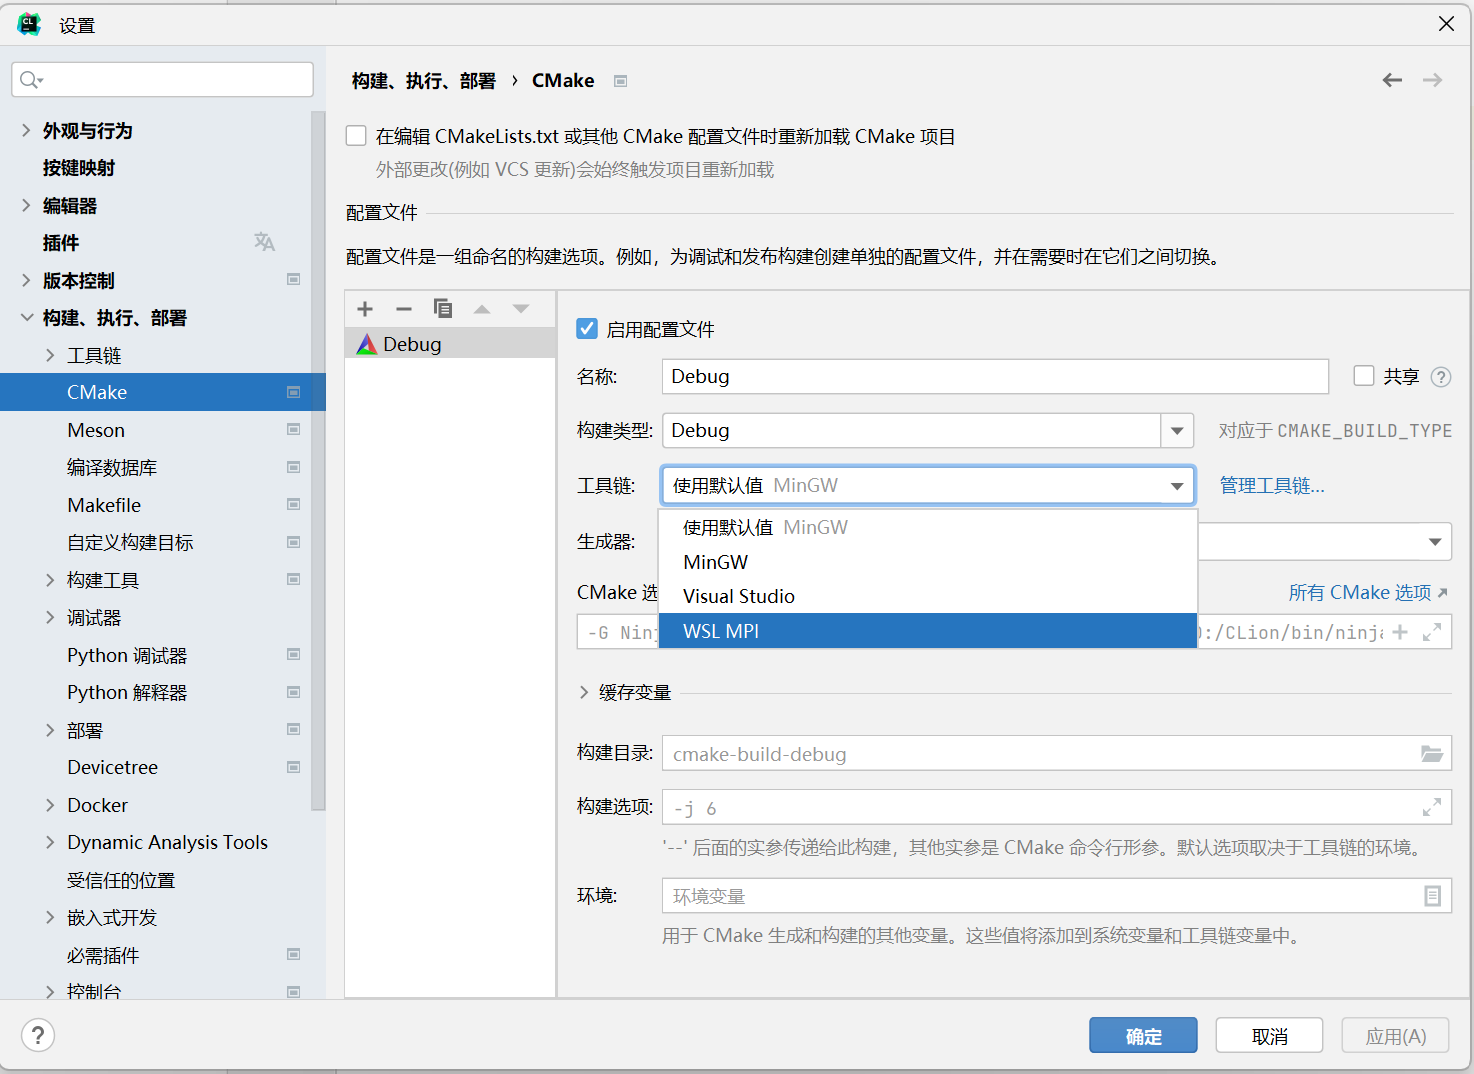1474x1074 pixels.
Task: Expand the 缓存变量 section
Action: coord(584,691)
